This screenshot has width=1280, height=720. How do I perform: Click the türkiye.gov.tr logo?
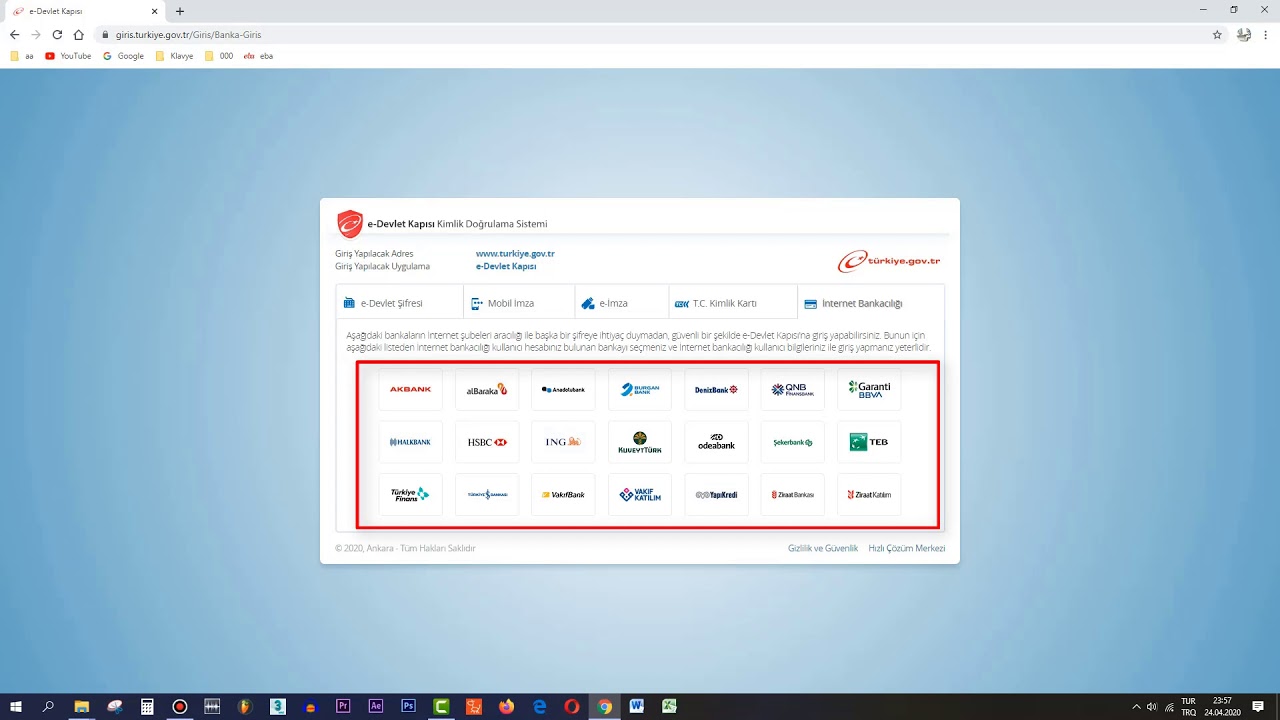(x=889, y=261)
